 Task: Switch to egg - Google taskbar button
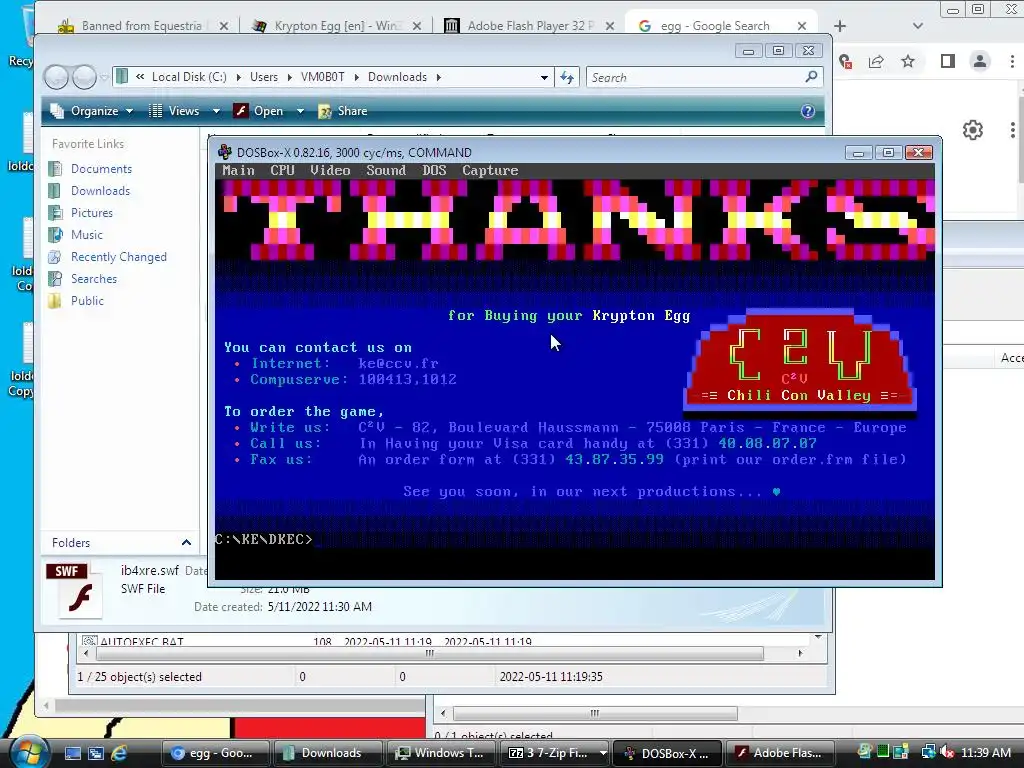click(x=216, y=753)
